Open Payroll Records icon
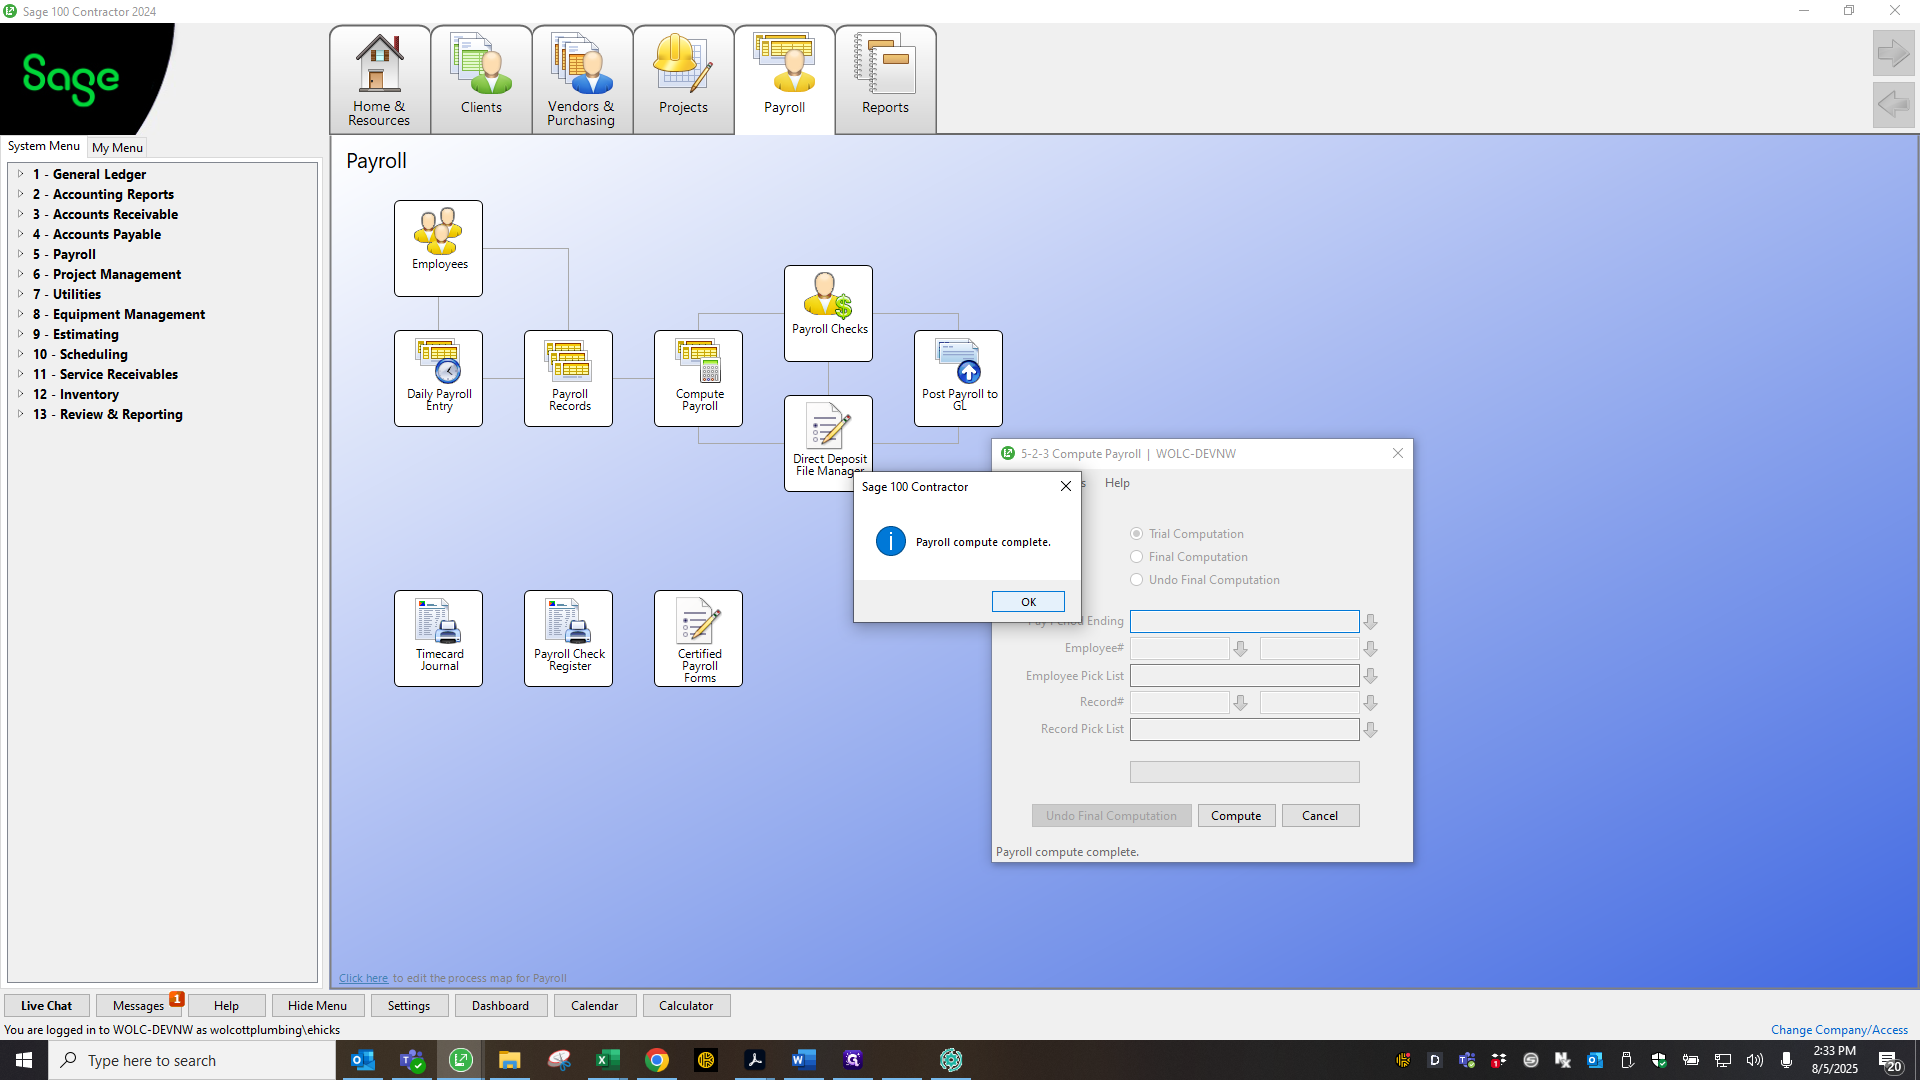 point(568,378)
